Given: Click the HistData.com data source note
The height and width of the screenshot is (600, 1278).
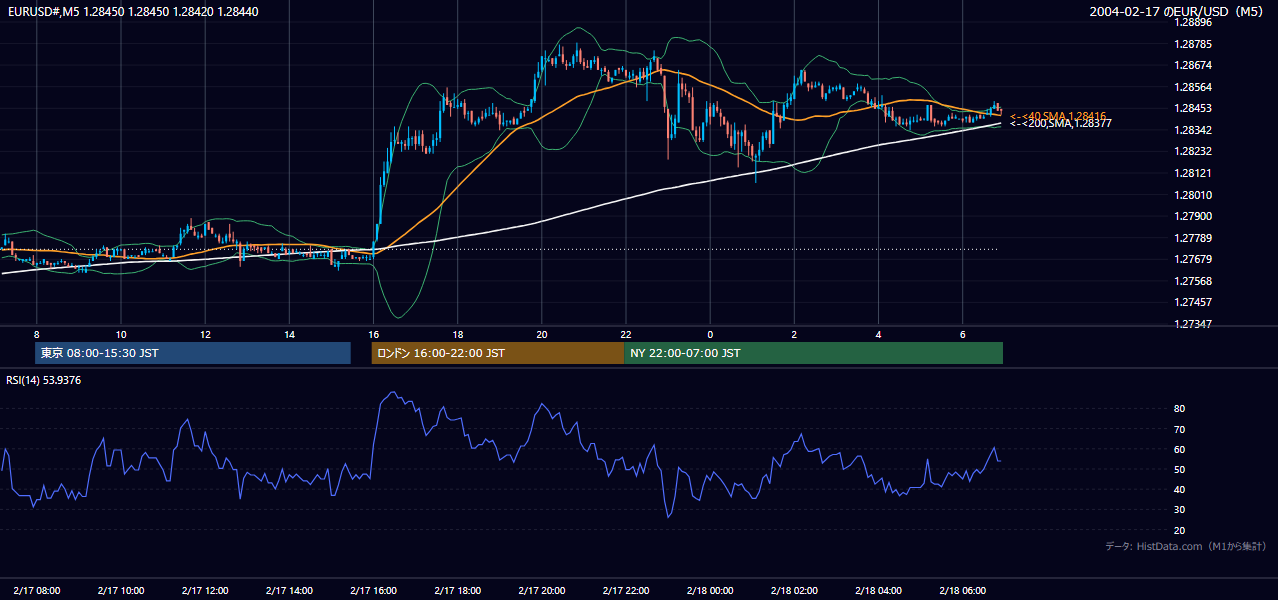Looking at the screenshot, I should [x=1186, y=546].
